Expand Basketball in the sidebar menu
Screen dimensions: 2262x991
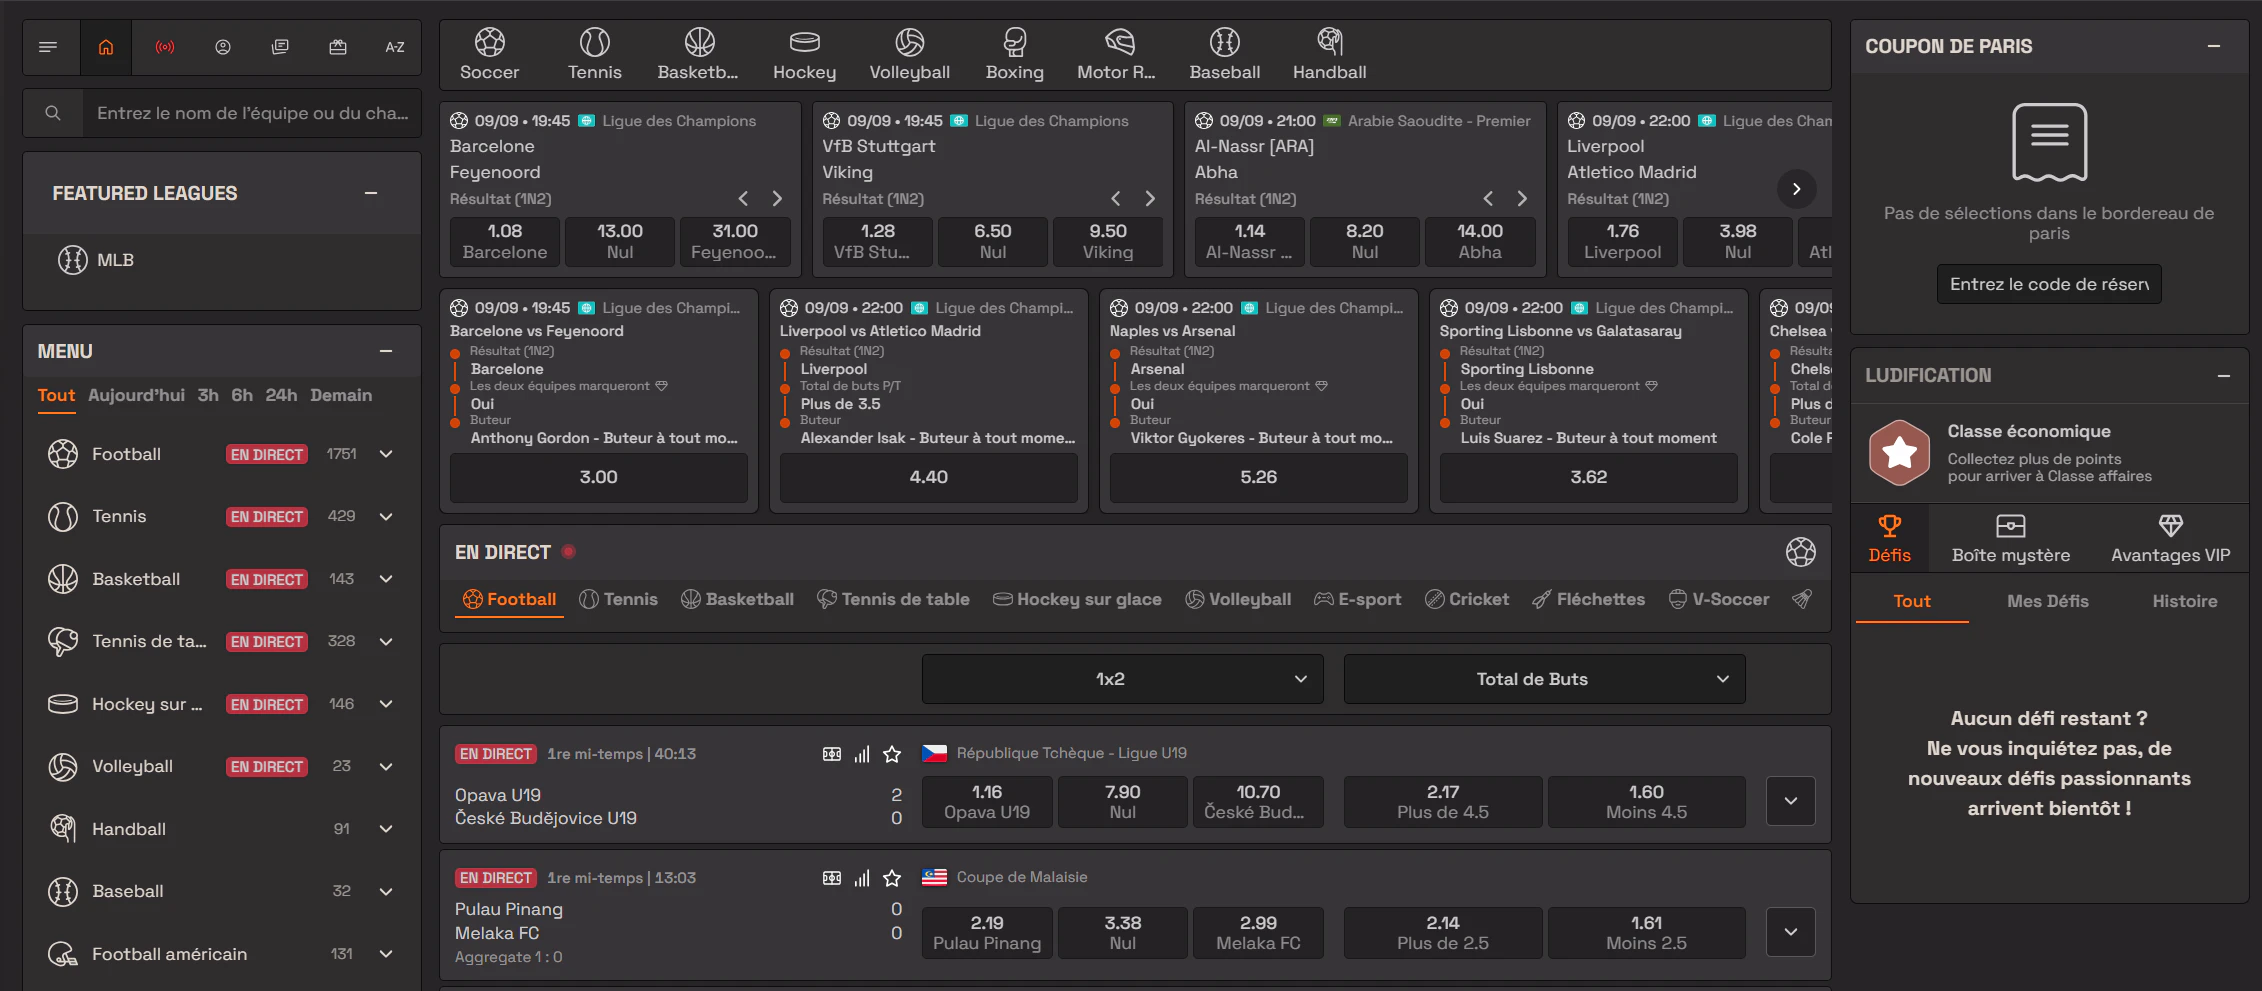[386, 579]
